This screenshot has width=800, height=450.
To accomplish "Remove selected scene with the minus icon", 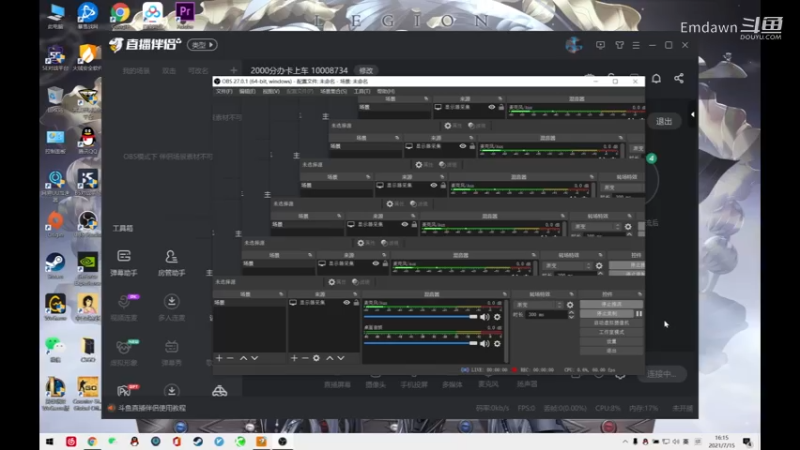I will click(x=230, y=358).
